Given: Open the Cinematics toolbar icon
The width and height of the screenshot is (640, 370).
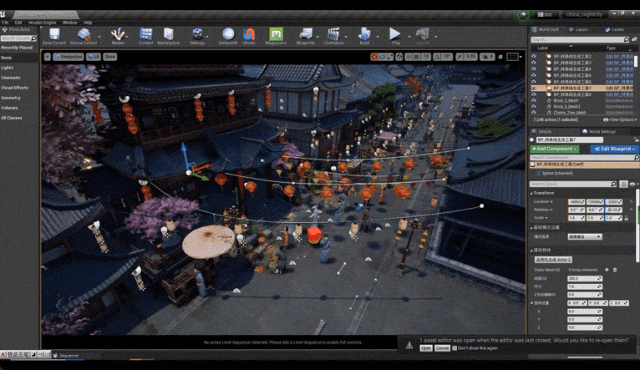Looking at the screenshot, I should pyautogui.click(x=333, y=34).
